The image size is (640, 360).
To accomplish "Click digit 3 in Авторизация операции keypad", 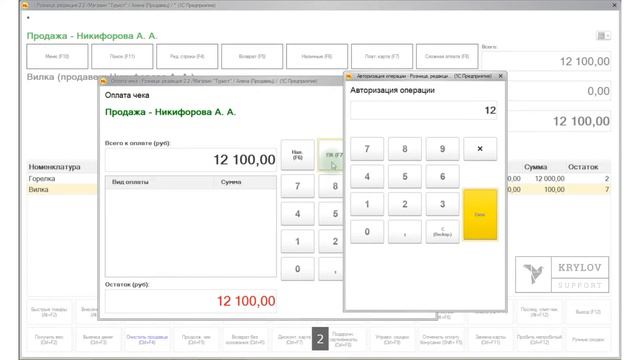I will (442, 204).
